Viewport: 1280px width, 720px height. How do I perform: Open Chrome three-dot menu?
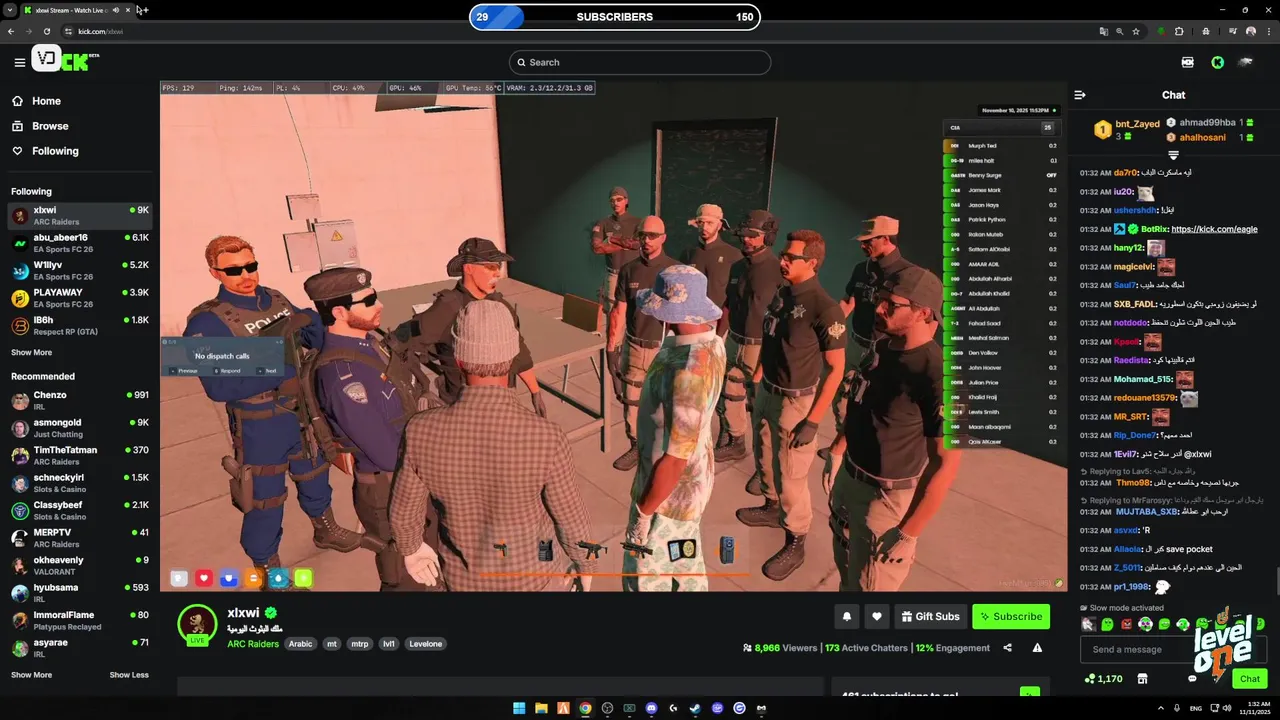point(1268,31)
